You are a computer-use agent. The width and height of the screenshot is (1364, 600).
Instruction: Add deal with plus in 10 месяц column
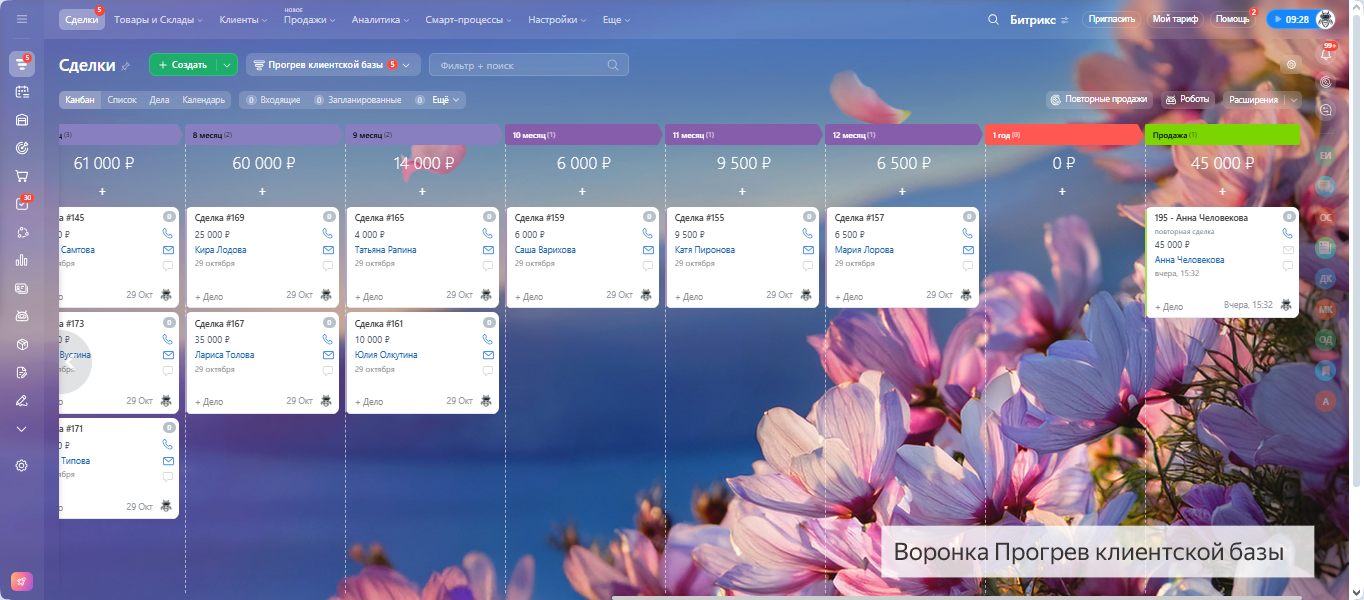582,191
